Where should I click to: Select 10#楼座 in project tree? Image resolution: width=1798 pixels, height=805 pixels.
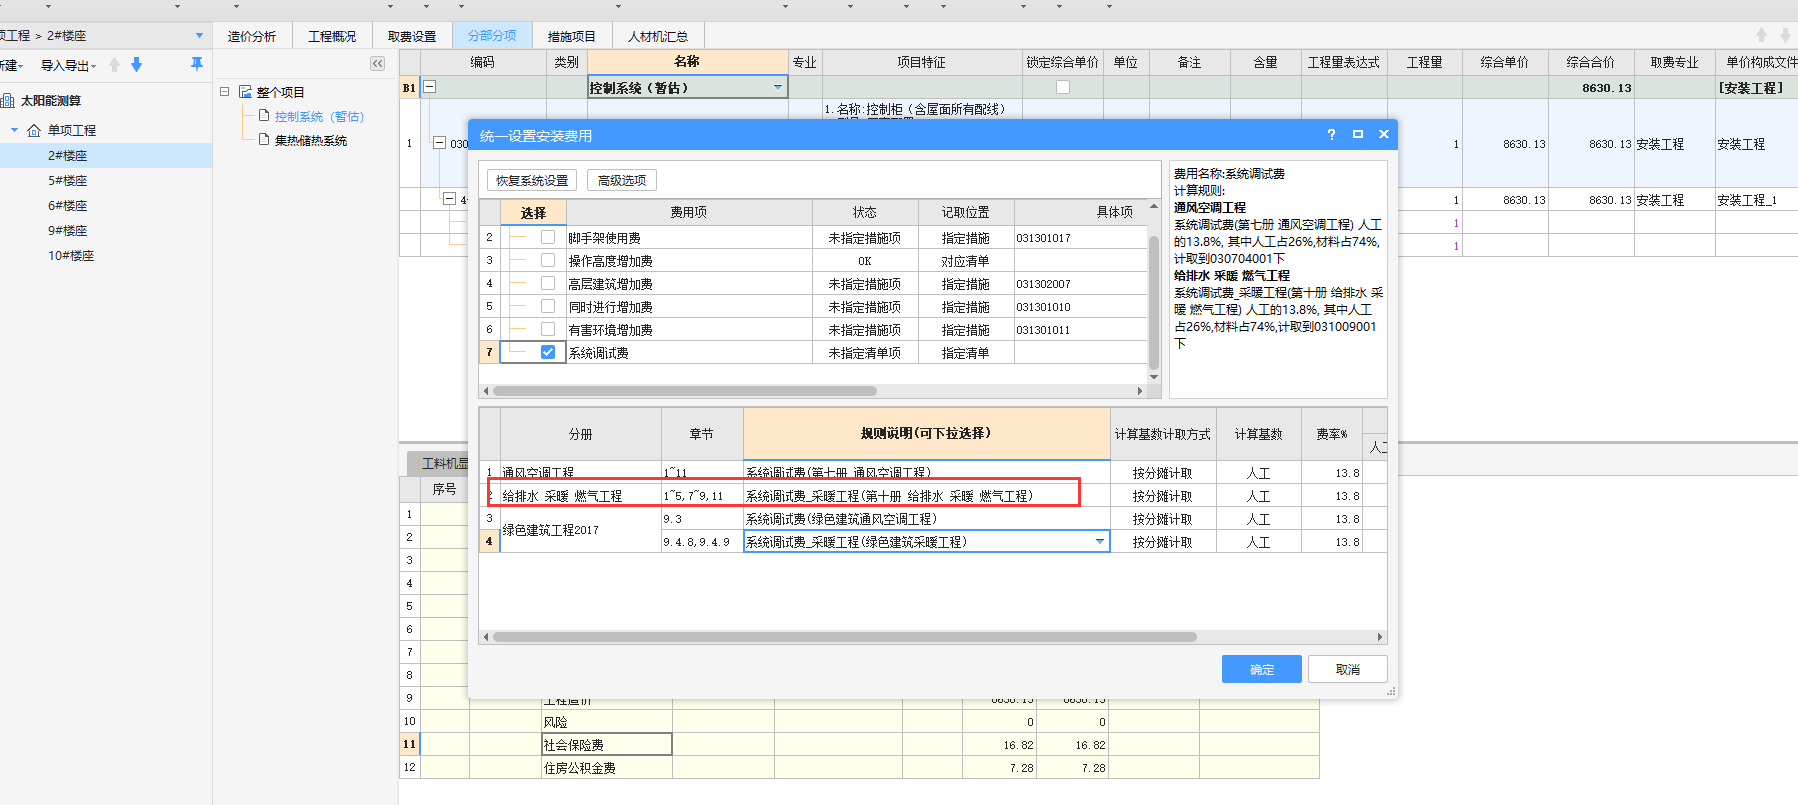(x=71, y=255)
